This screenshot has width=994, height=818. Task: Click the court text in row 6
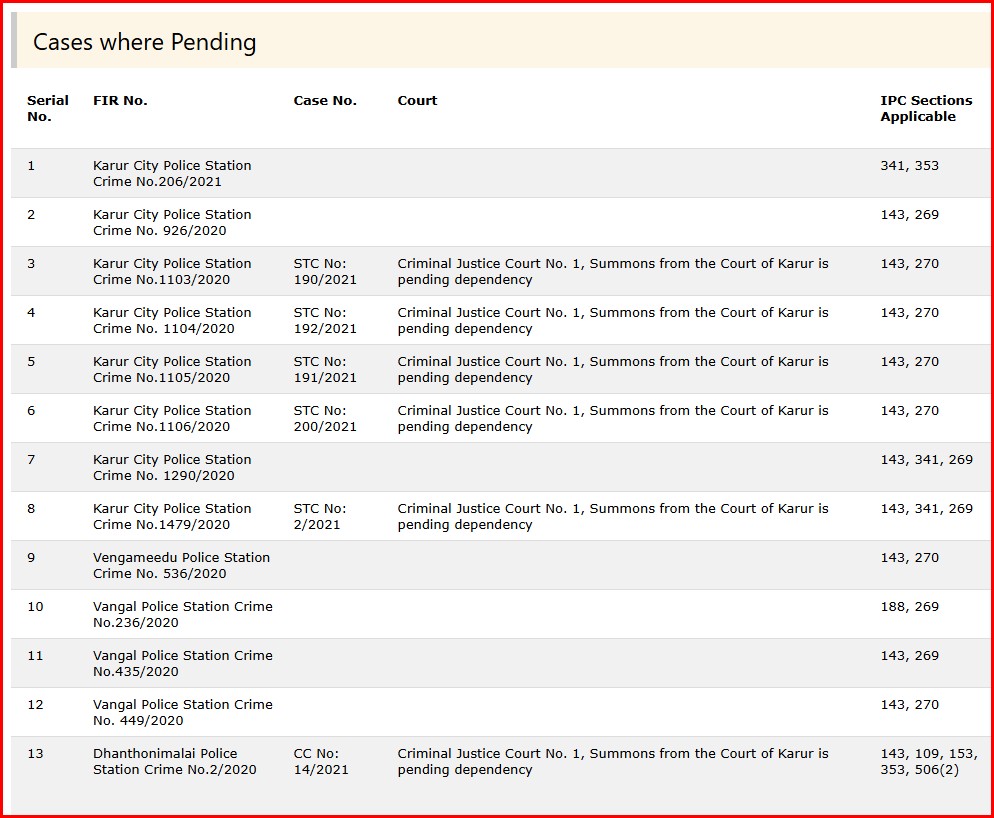point(612,419)
